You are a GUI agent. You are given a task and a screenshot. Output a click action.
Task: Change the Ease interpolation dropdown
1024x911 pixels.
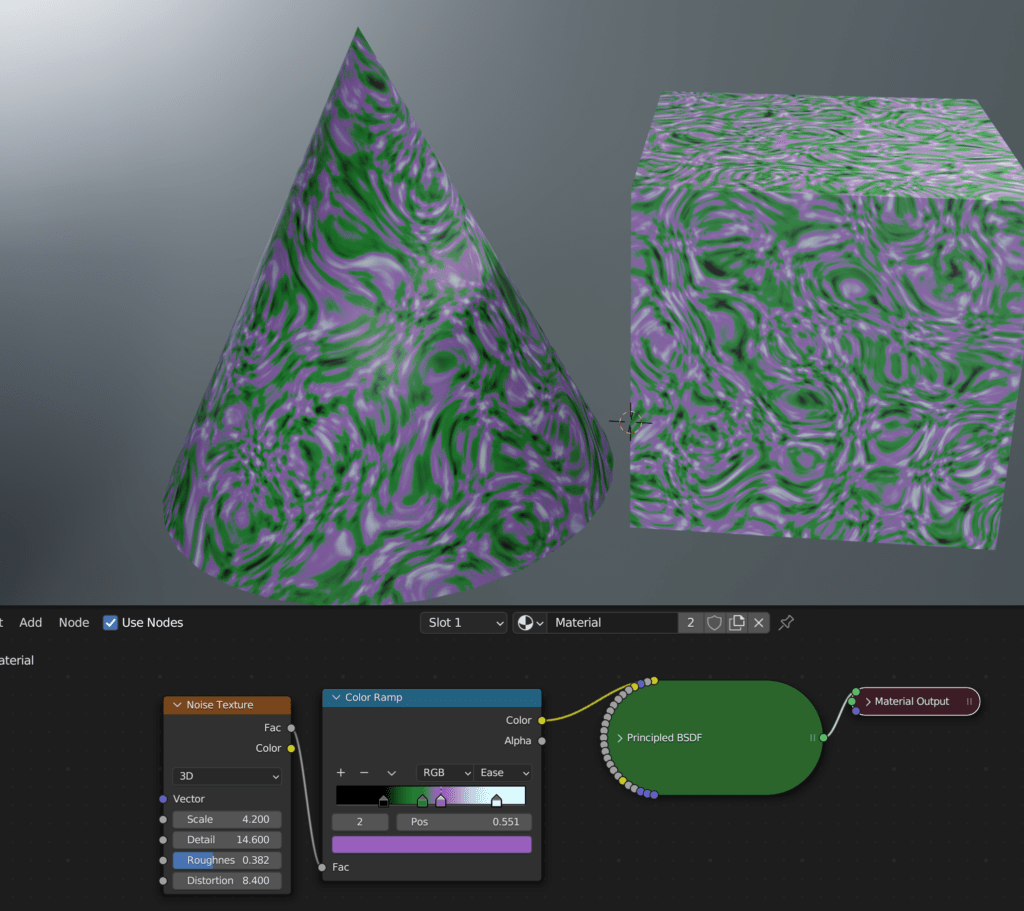pyautogui.click(x=503, y=772)
